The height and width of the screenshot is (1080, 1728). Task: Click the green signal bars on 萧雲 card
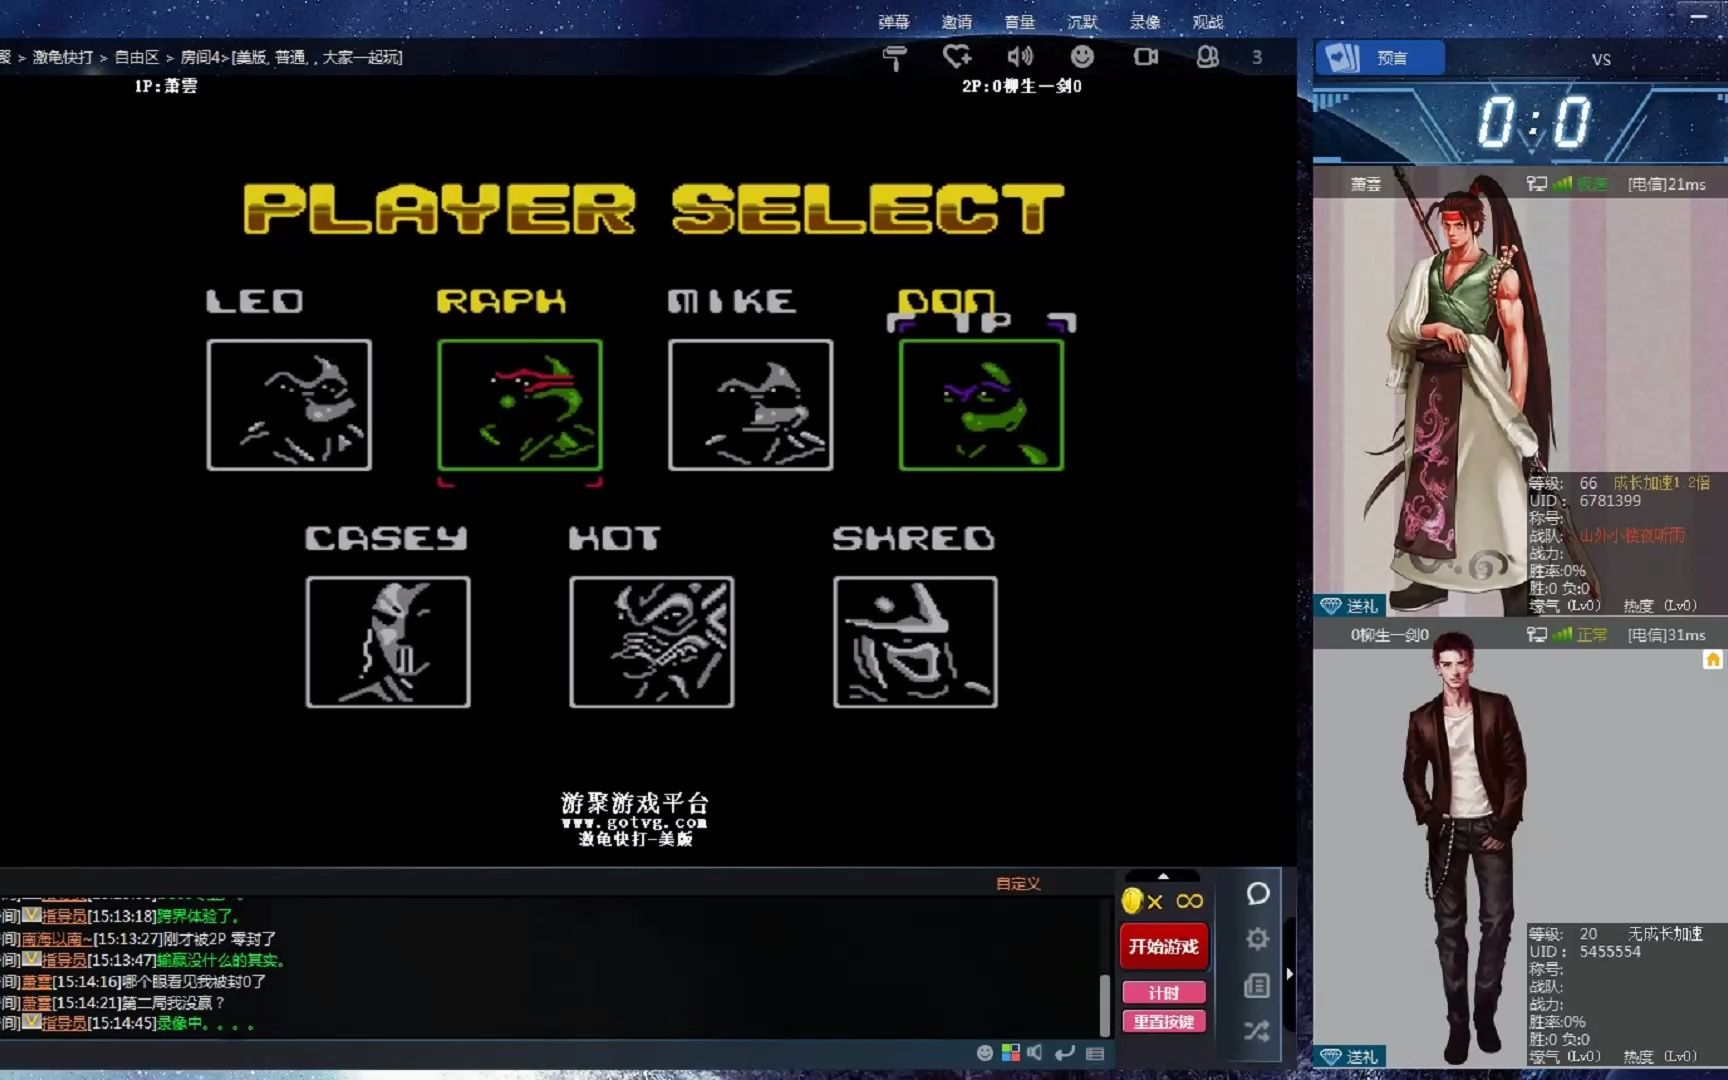(1562, 184)
